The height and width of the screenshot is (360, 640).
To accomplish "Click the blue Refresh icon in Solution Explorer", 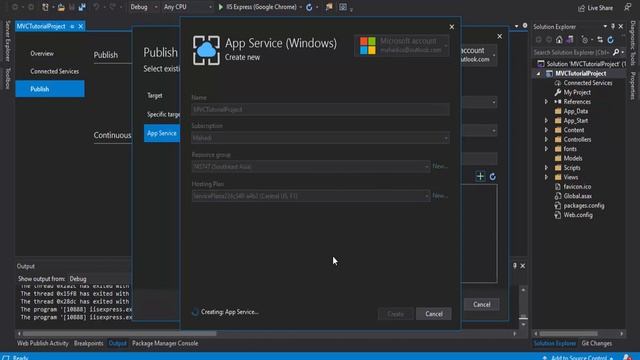I will 611,40.
